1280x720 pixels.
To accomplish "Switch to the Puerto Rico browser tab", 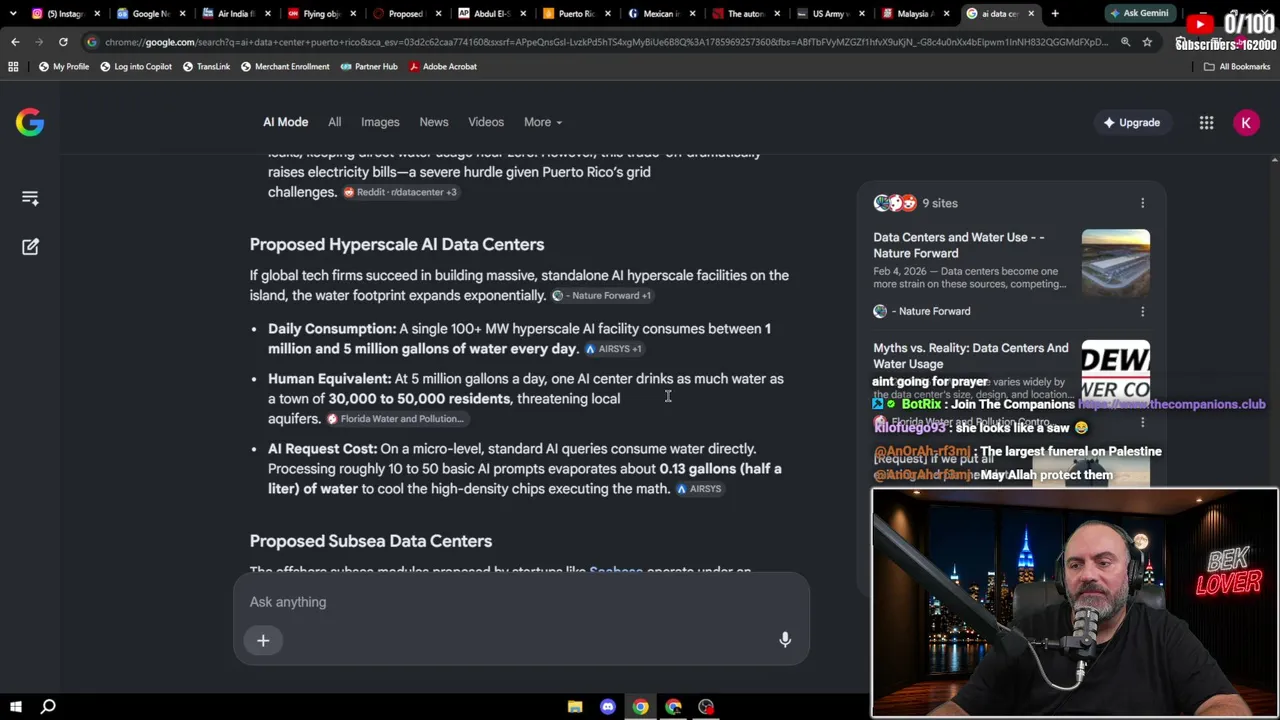I will (575, 14).
